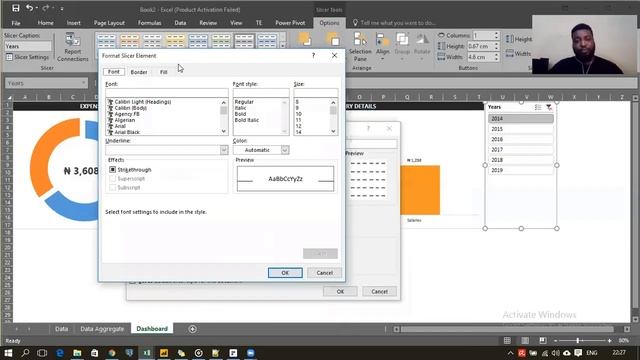
Task: Click the horizontal sheet scrollbar
Action: click(507, 329)
